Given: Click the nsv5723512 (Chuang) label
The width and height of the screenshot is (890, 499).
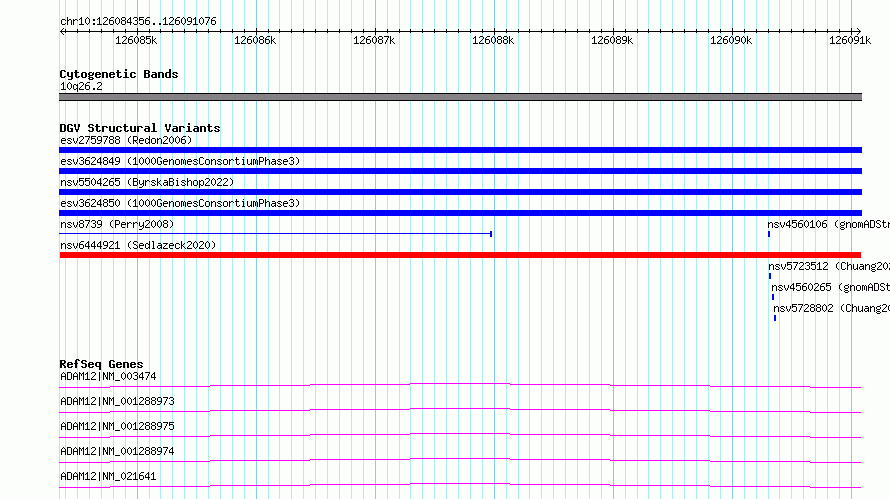Looking at the screenshot, I should (x=829, y=266).
